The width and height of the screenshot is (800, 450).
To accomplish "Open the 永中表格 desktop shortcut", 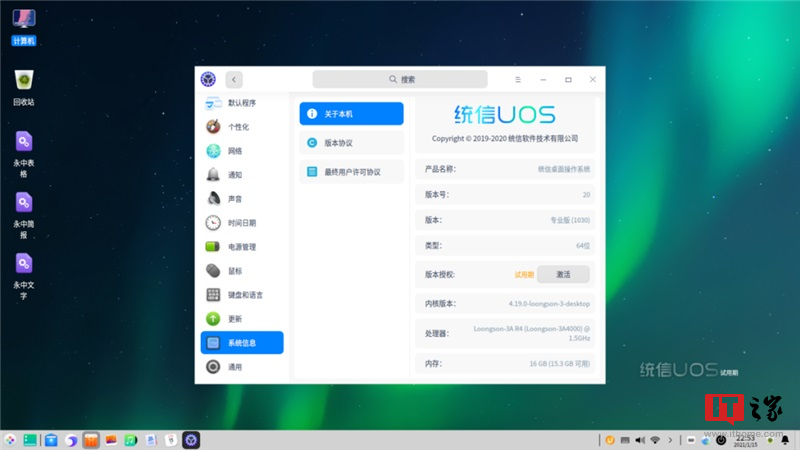I will pyautogui.click(x=24, y=155).
